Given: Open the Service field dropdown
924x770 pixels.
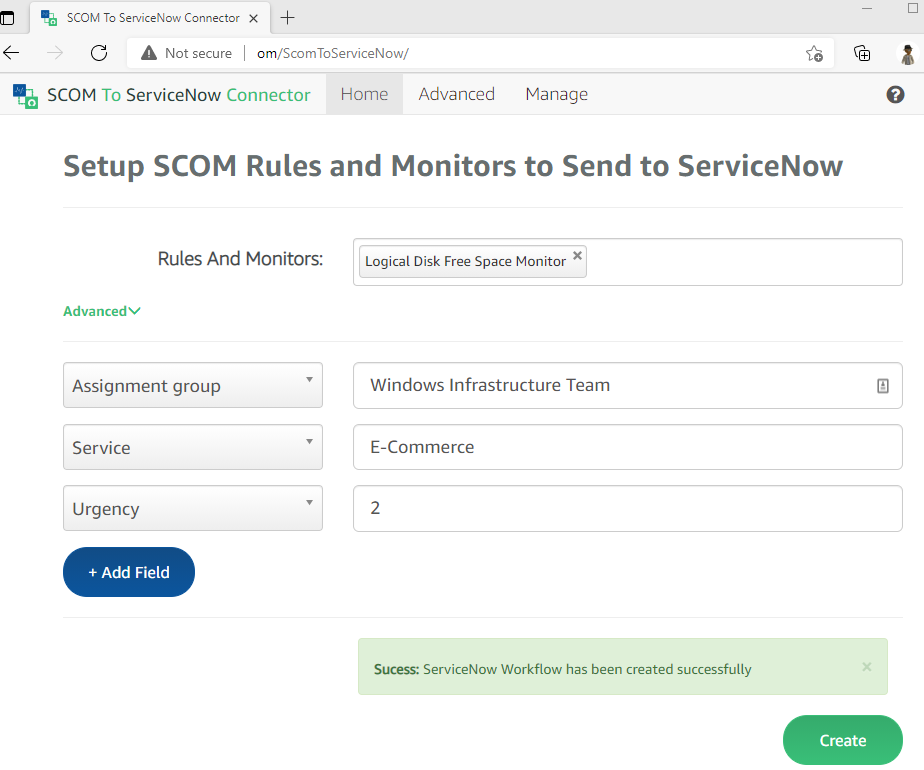Looking at the screenshot, I should point(193,447).
